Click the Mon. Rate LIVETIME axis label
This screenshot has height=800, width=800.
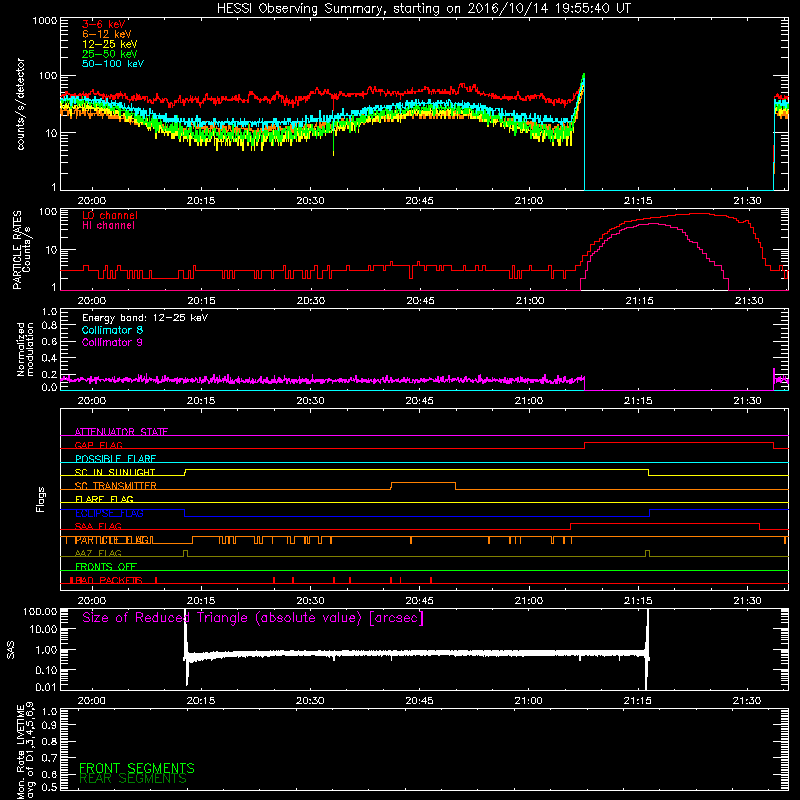[x=24, y=751]
